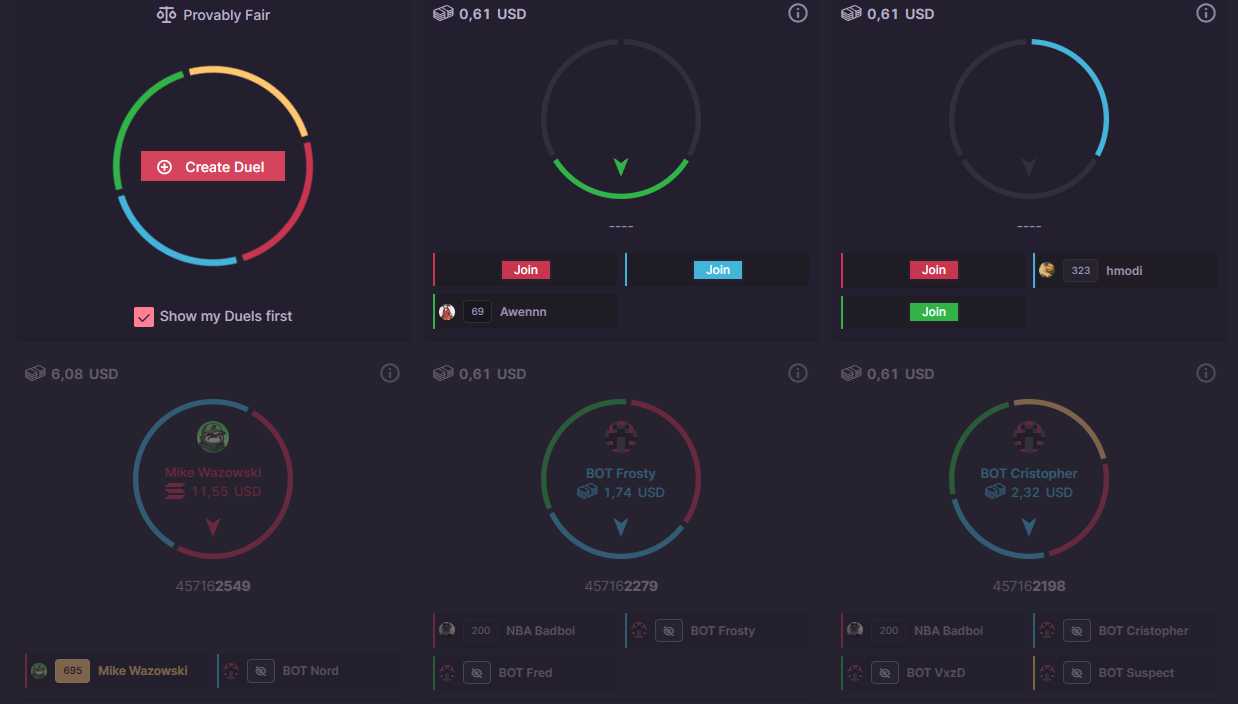Join the red slot in Awennn's duel
The height and width of the screenshot is (704, 1238).
click(x=525, y=270)
